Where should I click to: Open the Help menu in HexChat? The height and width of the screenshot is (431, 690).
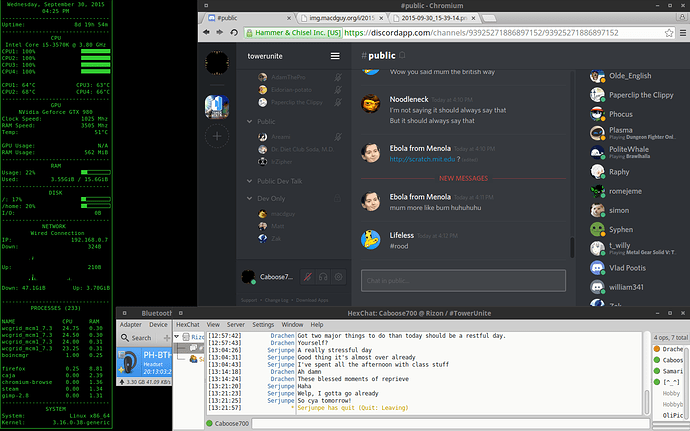click(x=317, y=324)
